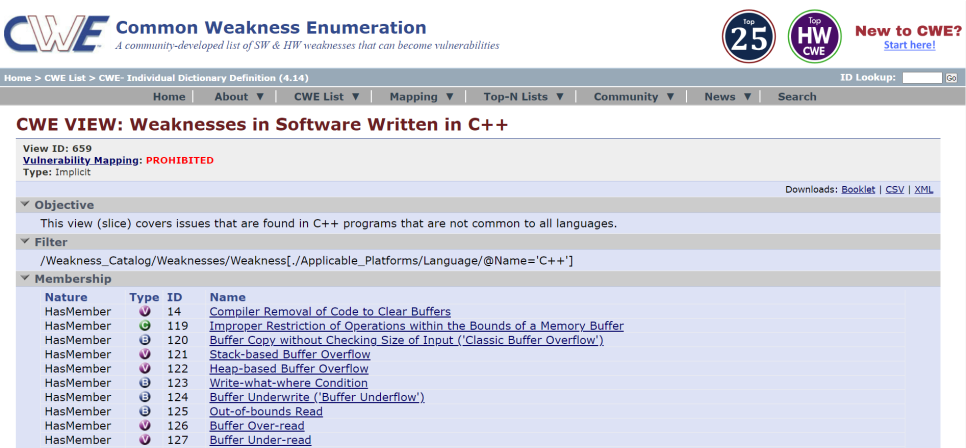Open the Top HW CWE badge
The width and height of the screenshot is (966, 448).
coord(814,36)
